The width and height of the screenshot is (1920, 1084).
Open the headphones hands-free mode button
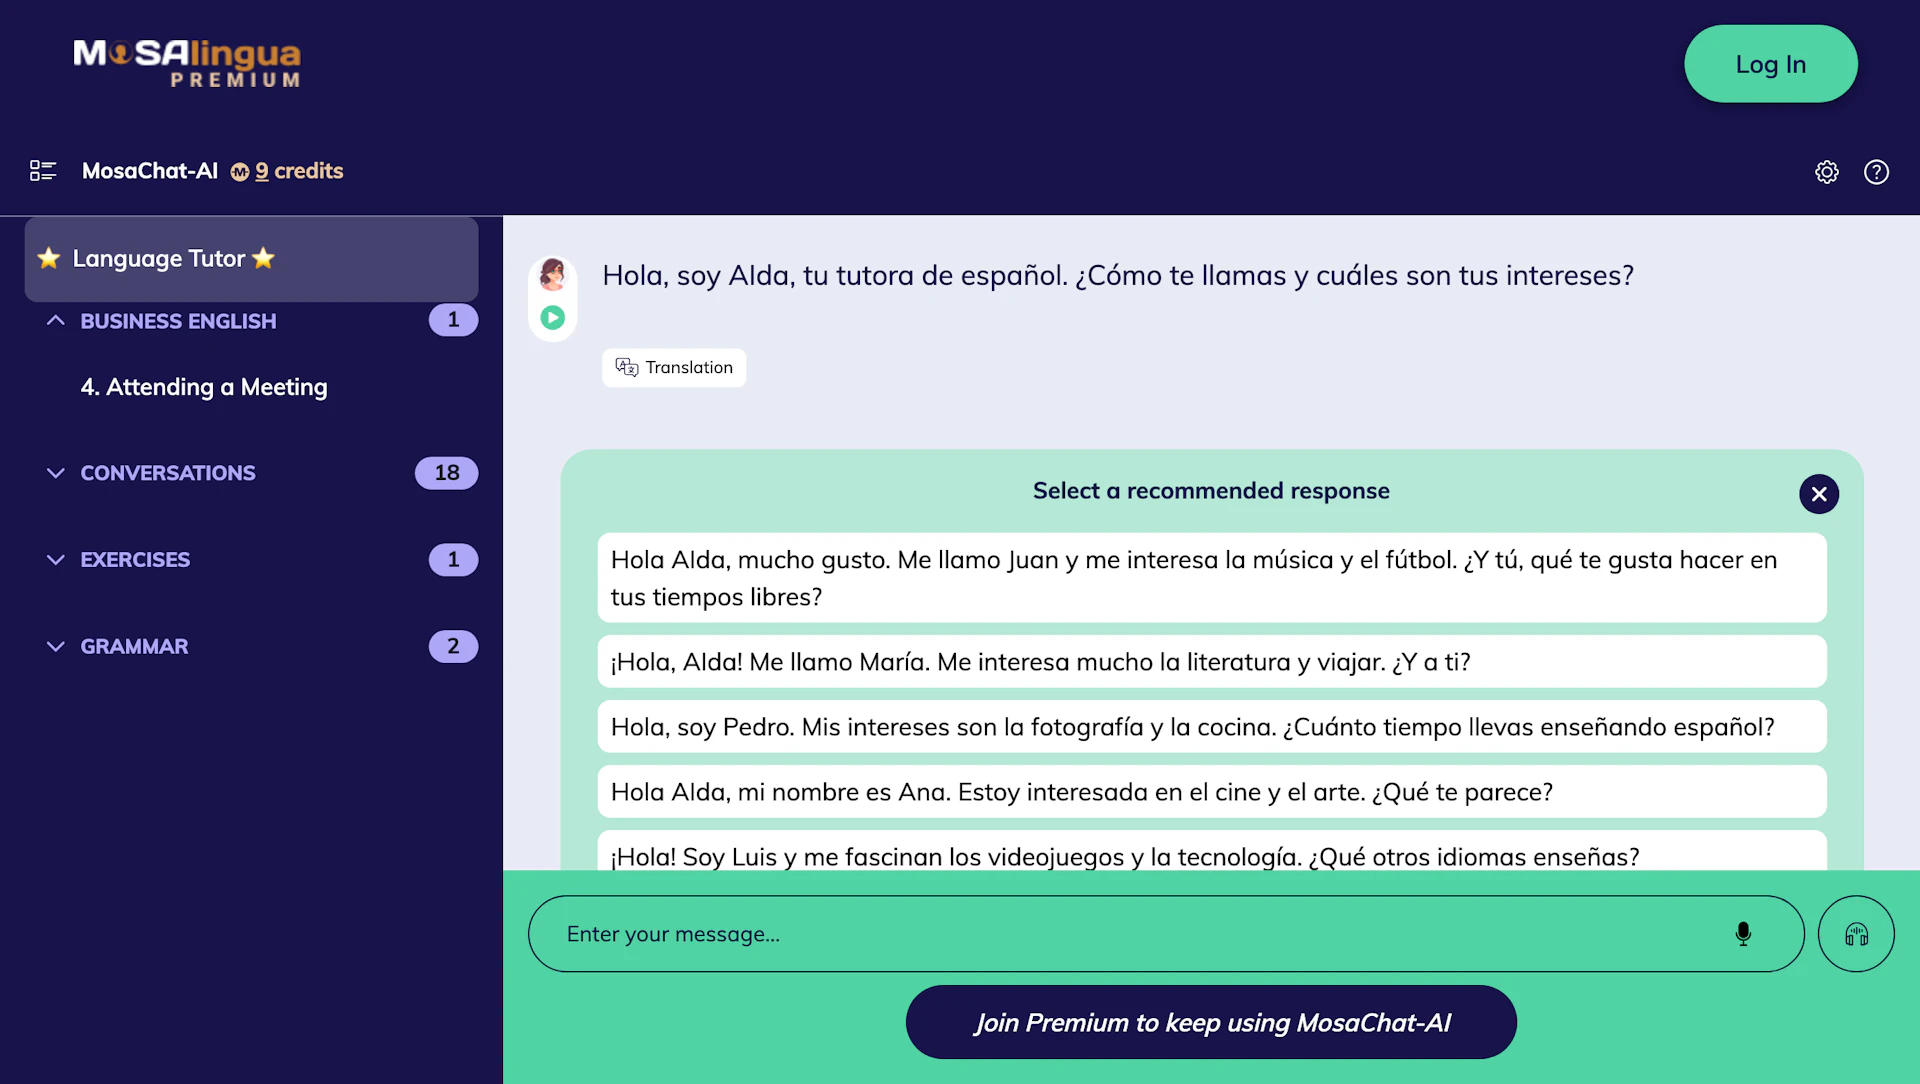1856,934
